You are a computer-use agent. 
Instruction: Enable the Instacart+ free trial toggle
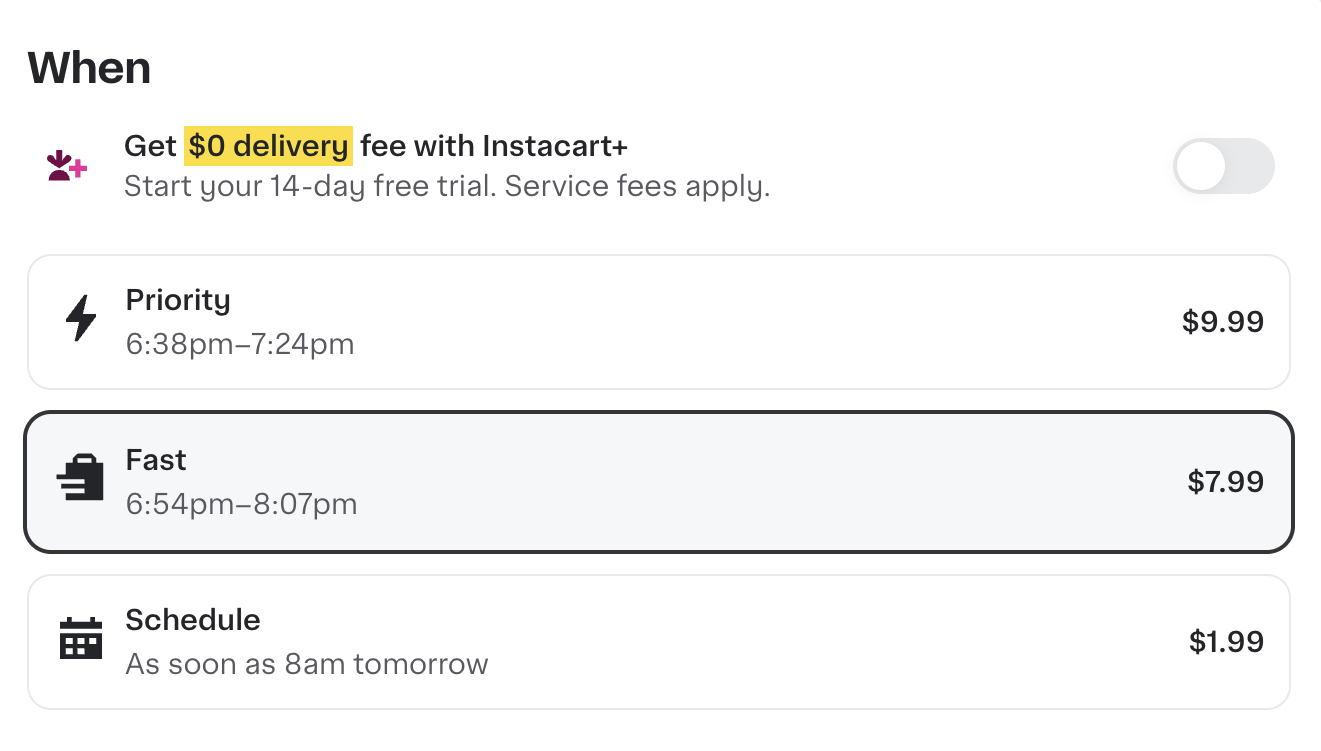(1223, 166)
